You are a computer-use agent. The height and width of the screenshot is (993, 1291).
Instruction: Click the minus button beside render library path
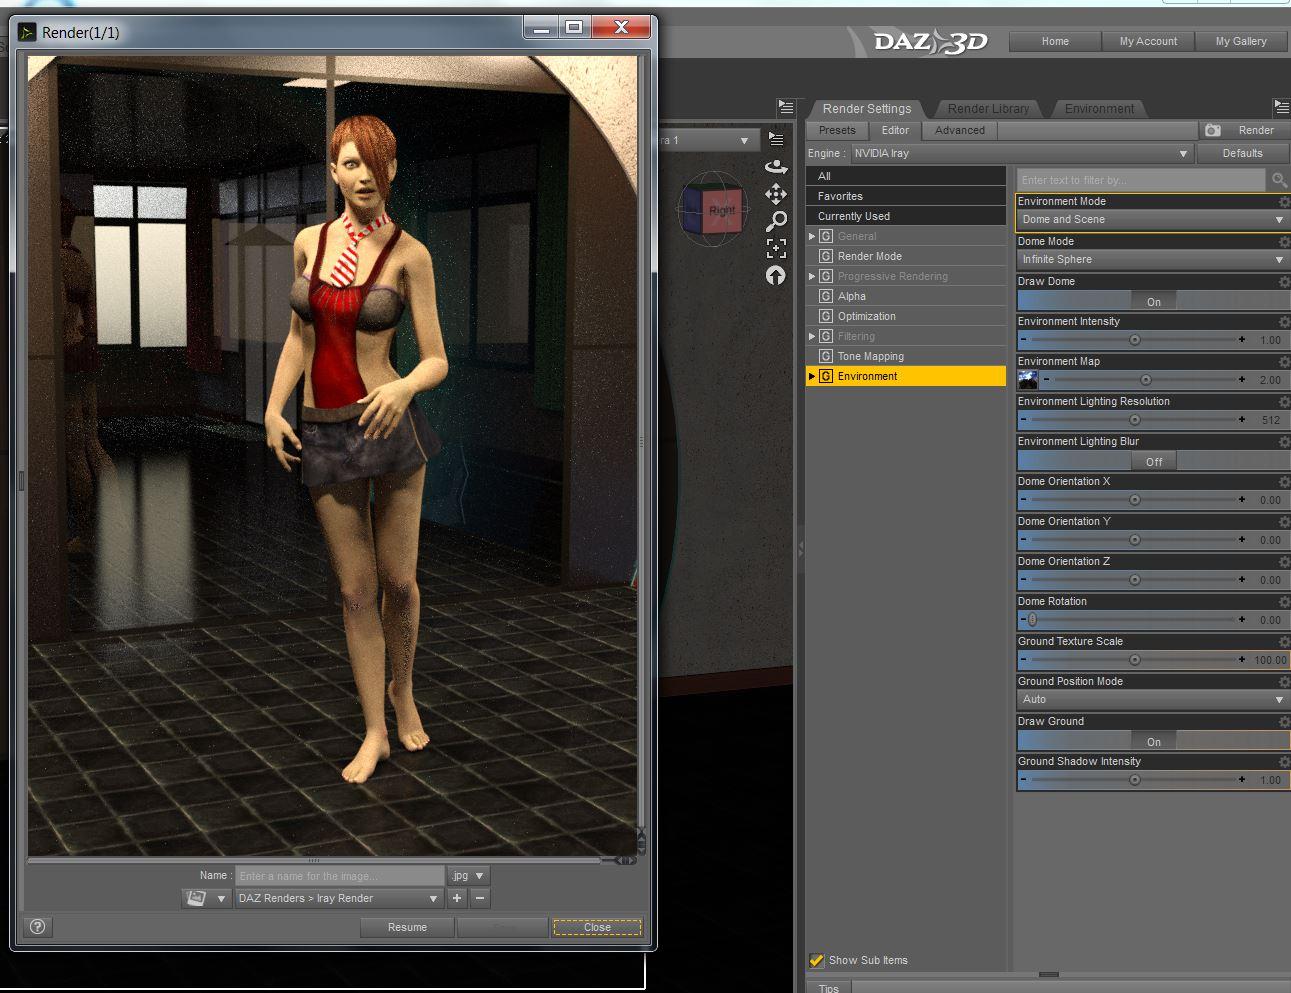click(x=480, y=898)
